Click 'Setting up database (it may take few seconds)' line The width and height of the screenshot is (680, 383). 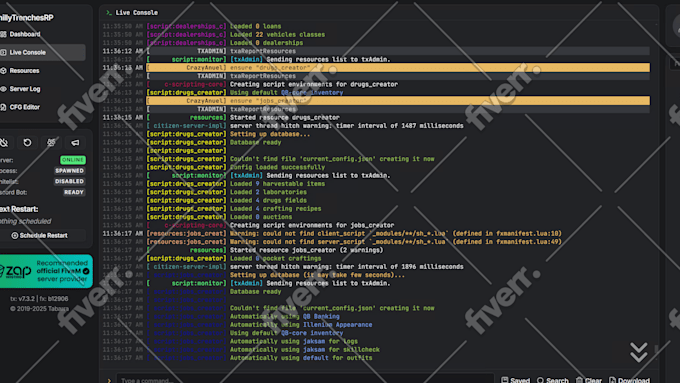[x=317, y=275]
